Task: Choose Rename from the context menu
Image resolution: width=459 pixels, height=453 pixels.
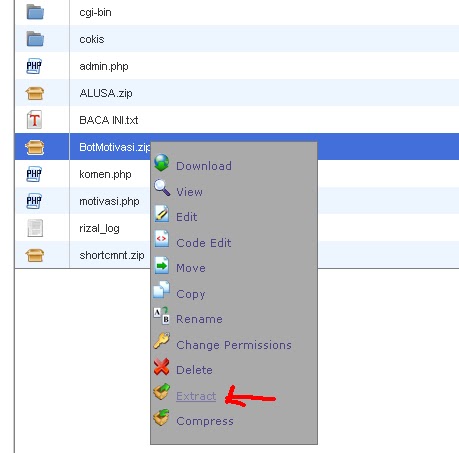Action: [x=199, y=319]
